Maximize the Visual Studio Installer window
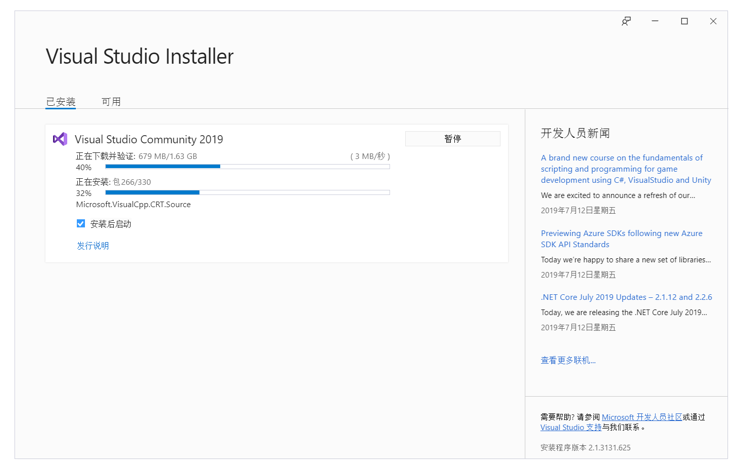This screenshot has height=475, width=741. (x=684, y=21)
